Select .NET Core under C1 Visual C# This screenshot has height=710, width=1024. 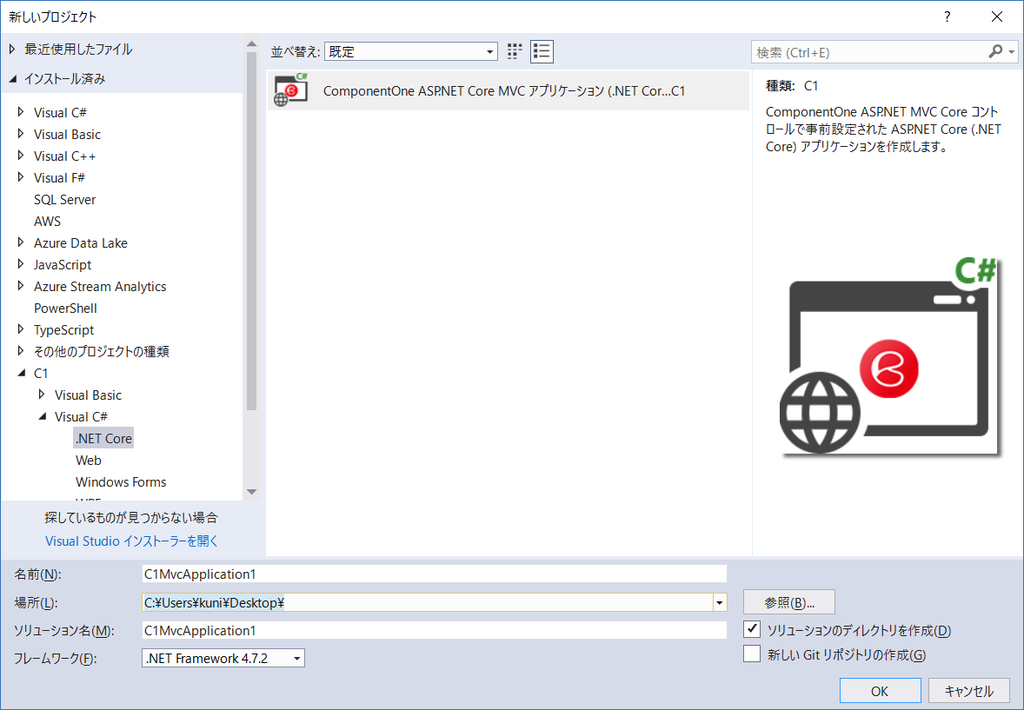point(103,438)
